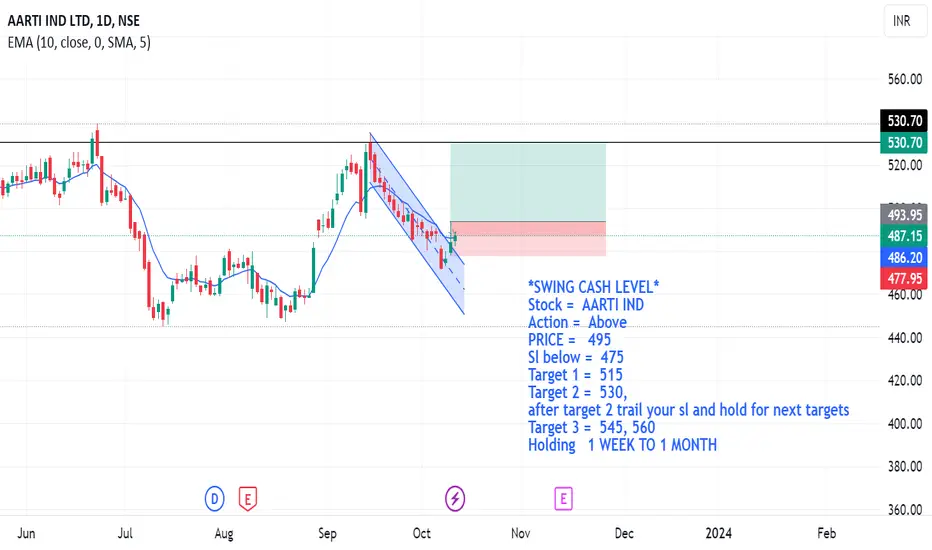Viewport: 932px width, 550px height.
Task: Click the red 477.95 stop label
Action: click(903, 278)
